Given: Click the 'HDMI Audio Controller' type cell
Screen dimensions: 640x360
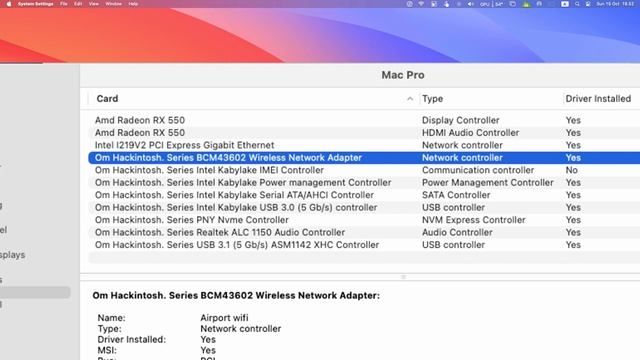Looking at the screenshot, I should [x=470, y=133].
